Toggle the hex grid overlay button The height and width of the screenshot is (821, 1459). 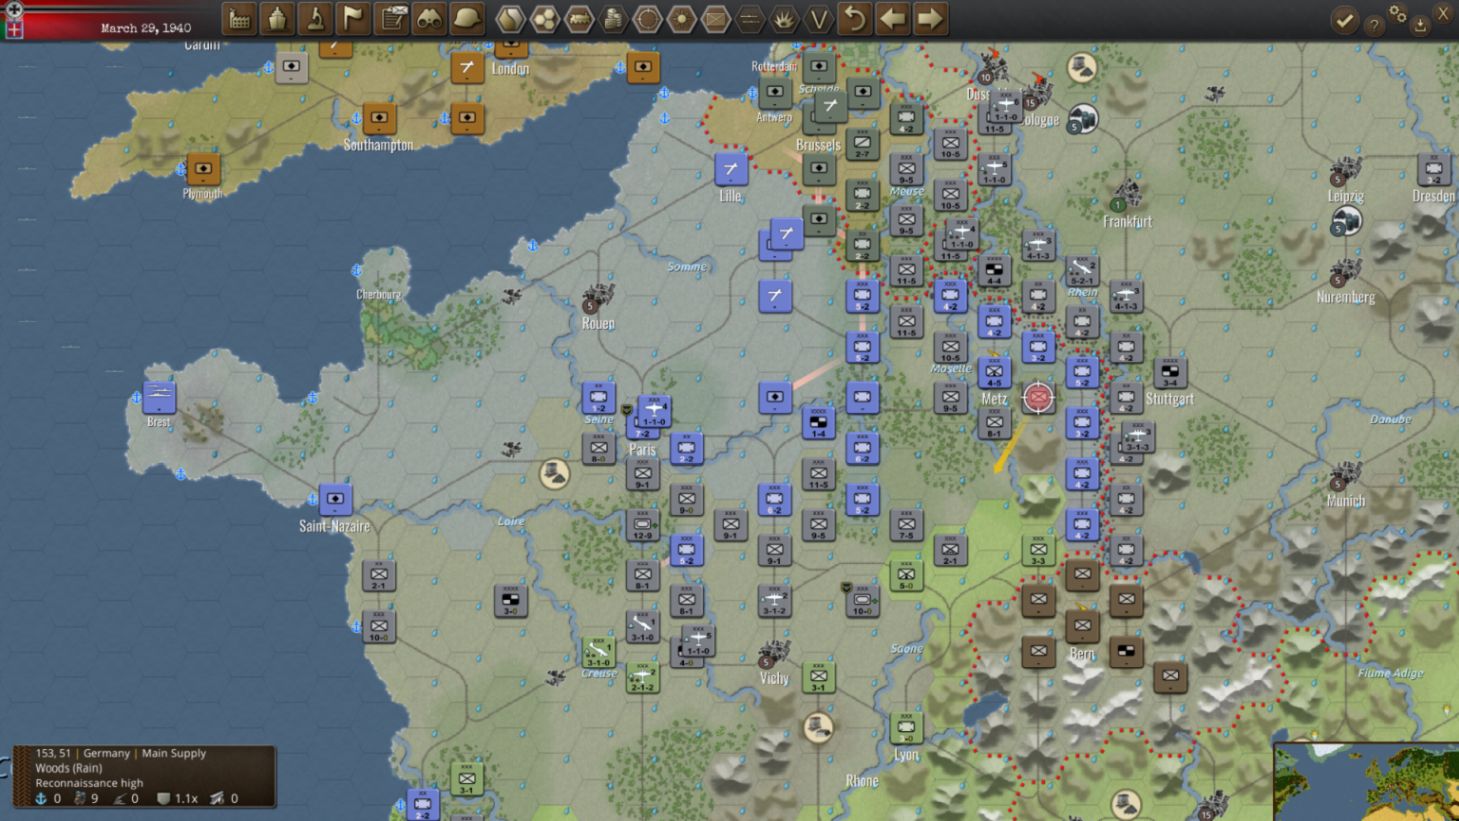[x=544, y=19]
